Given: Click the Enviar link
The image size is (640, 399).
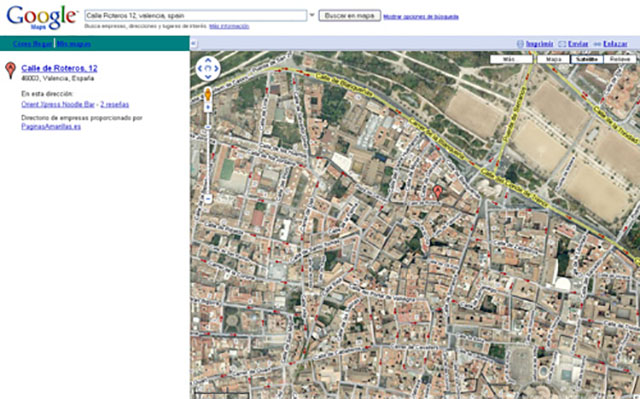Looking at the screenshot, I should coord(578,44).
